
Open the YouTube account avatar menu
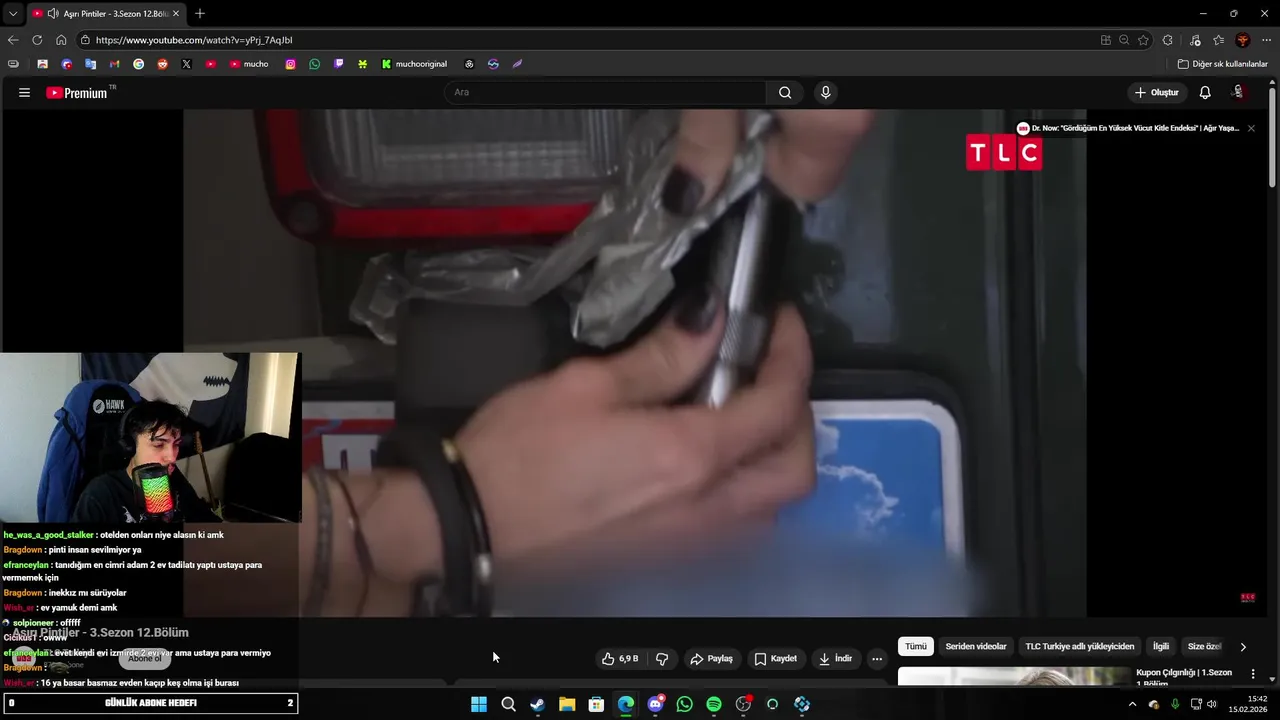tap(1238, 92)
